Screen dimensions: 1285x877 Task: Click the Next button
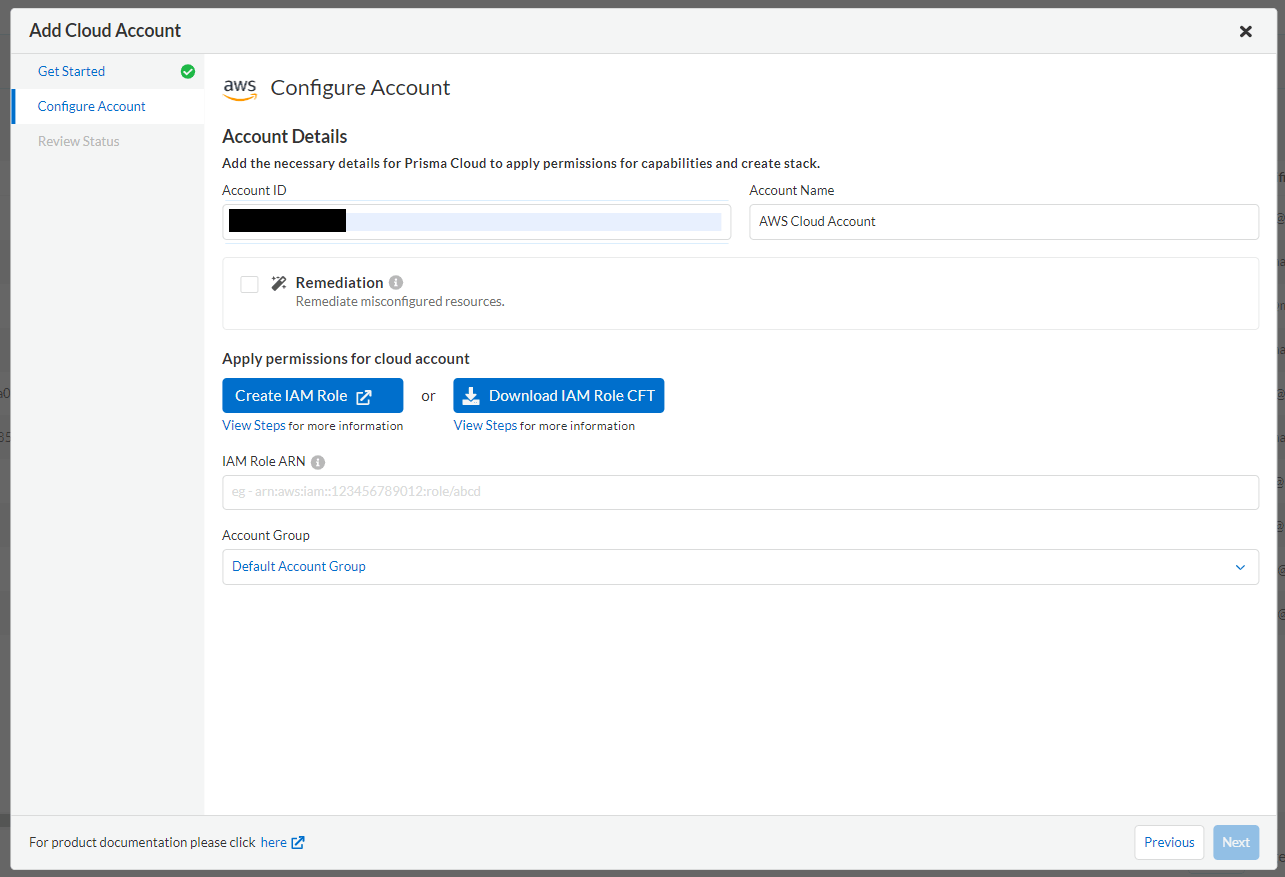(1236, 842)
